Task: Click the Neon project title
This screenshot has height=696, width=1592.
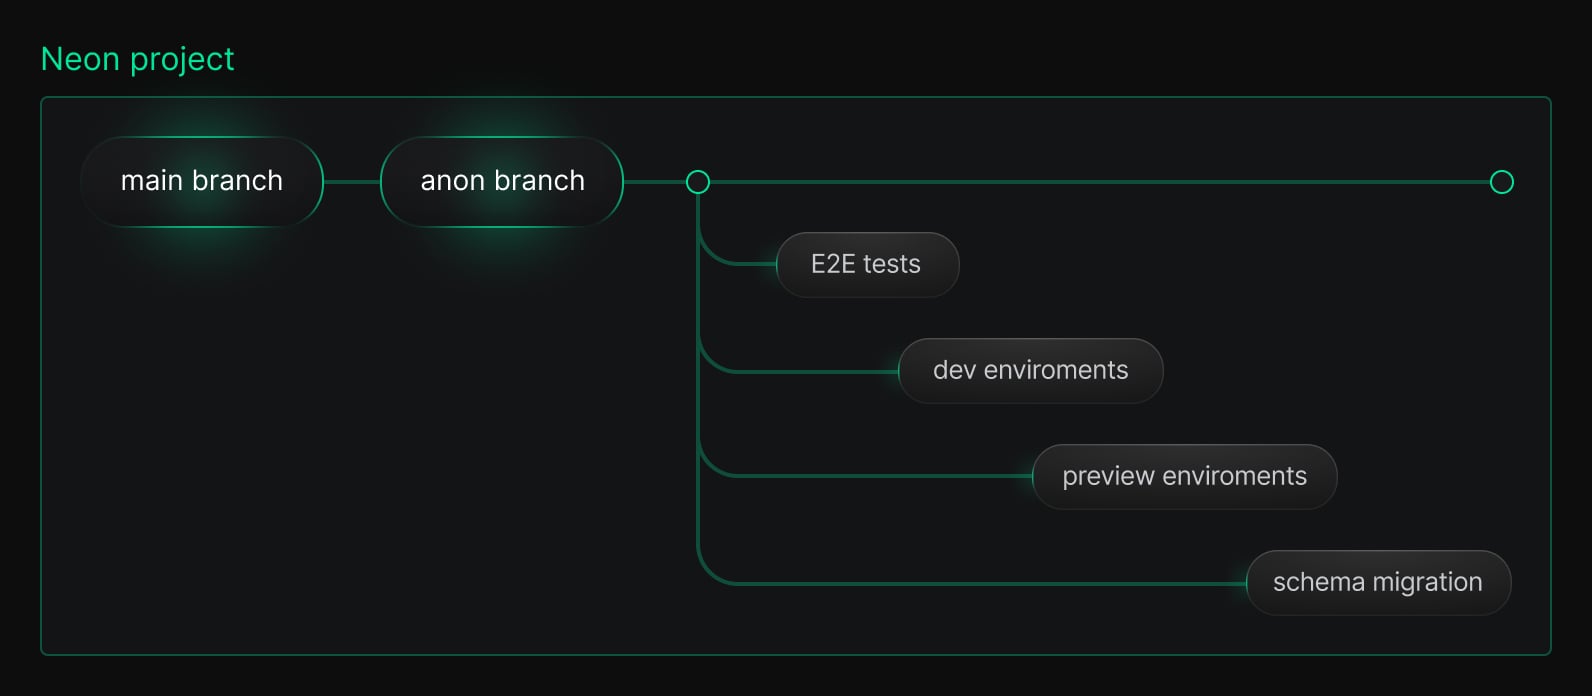Action: click(137, 60)
